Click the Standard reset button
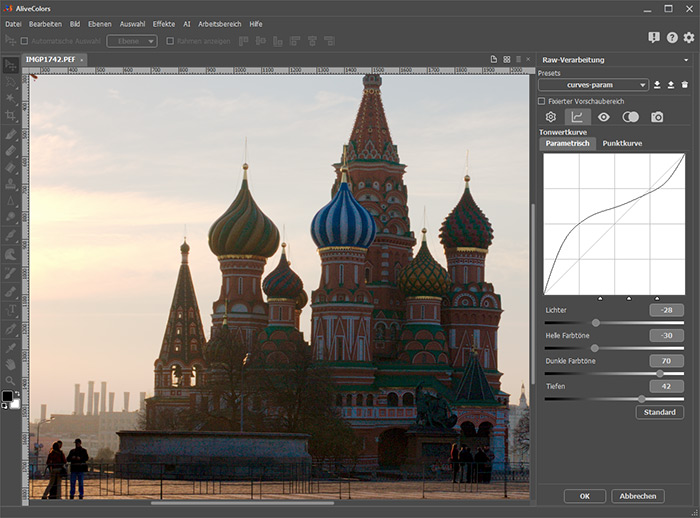This screenshot has height=518, width=700. (x=659, y=412)
